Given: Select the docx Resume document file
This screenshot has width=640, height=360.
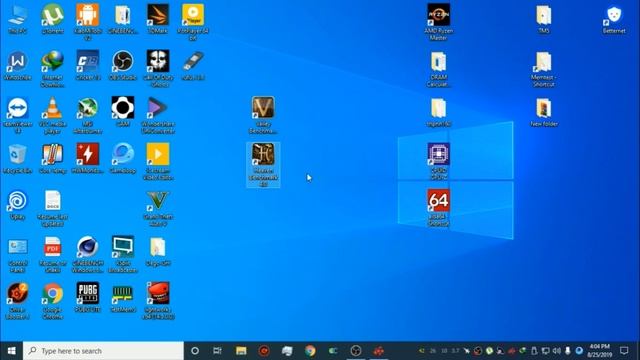Looking at the screenshot, I should point(53,209).
